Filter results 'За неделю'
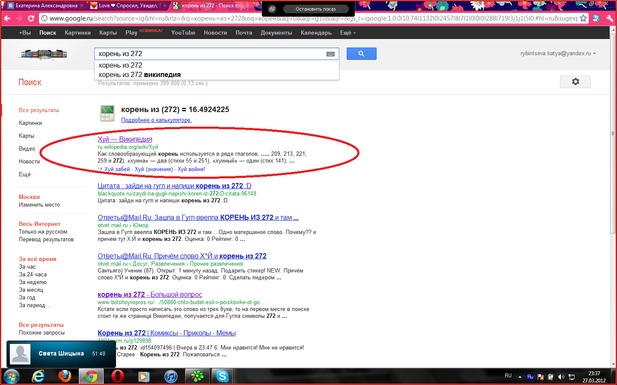 (x=33, y=282)
